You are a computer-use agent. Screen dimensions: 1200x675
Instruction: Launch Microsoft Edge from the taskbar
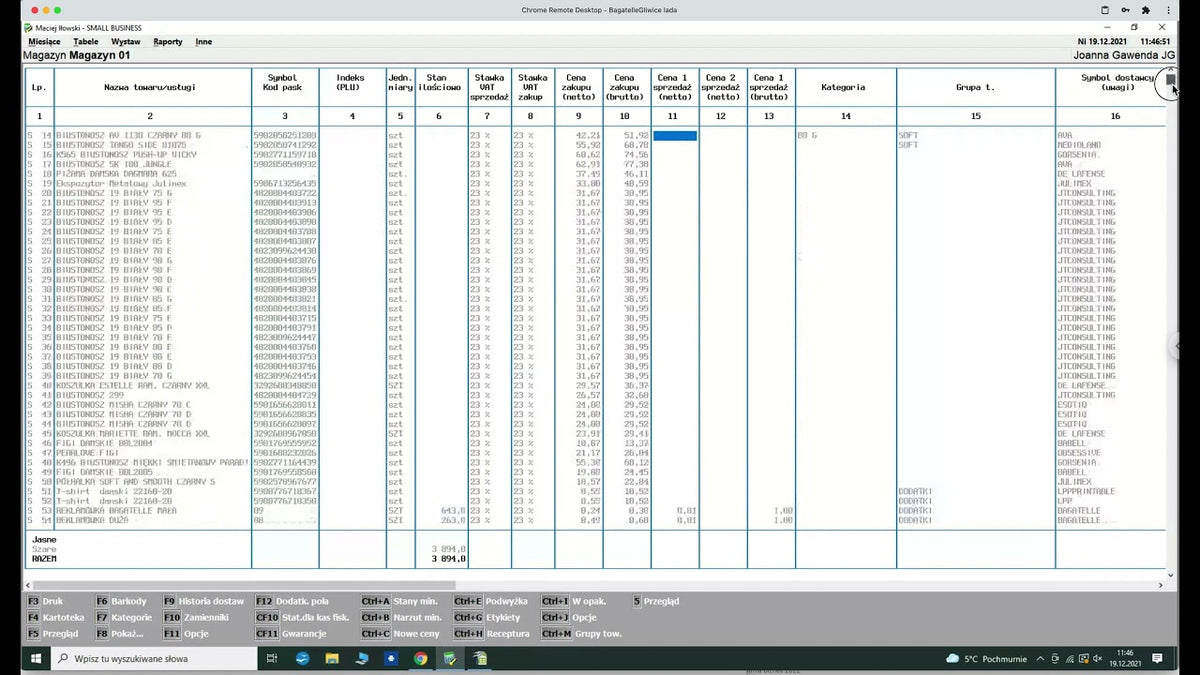[302, 659]
